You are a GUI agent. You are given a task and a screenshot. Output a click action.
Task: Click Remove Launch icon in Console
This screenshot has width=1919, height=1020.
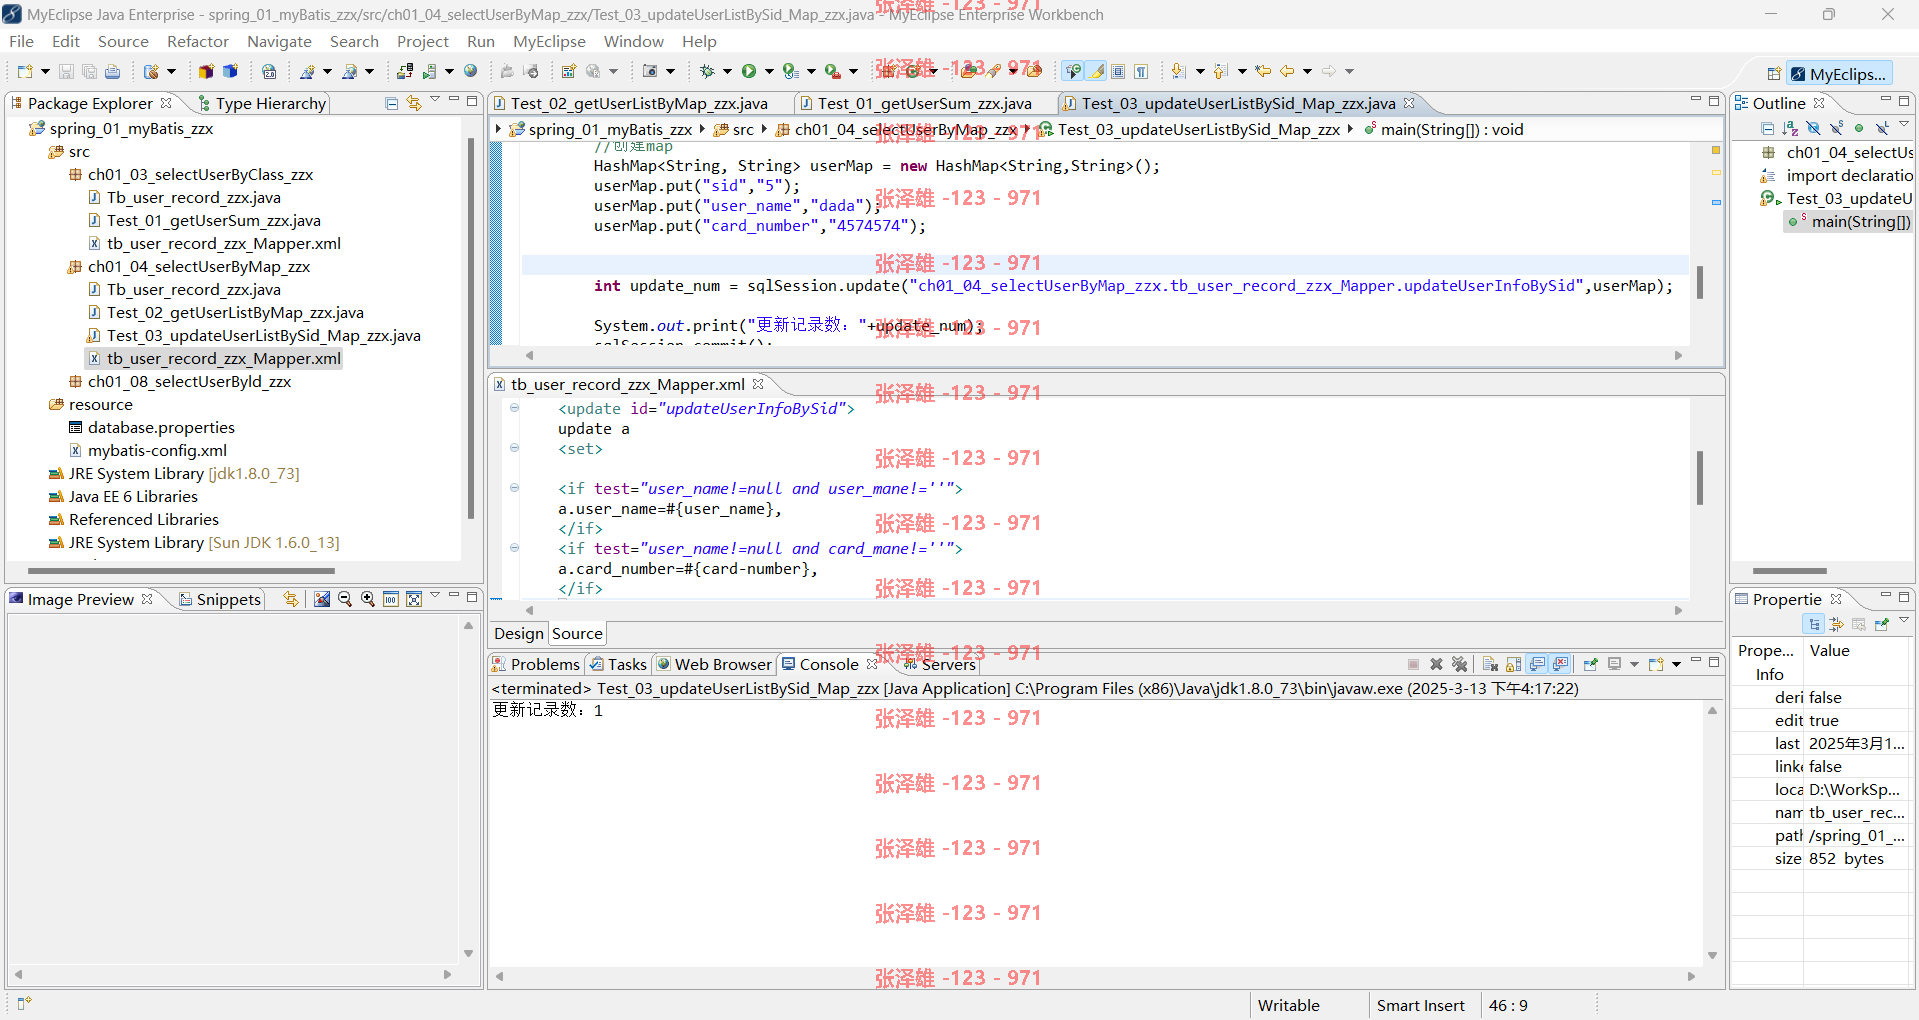point(1436,664)
